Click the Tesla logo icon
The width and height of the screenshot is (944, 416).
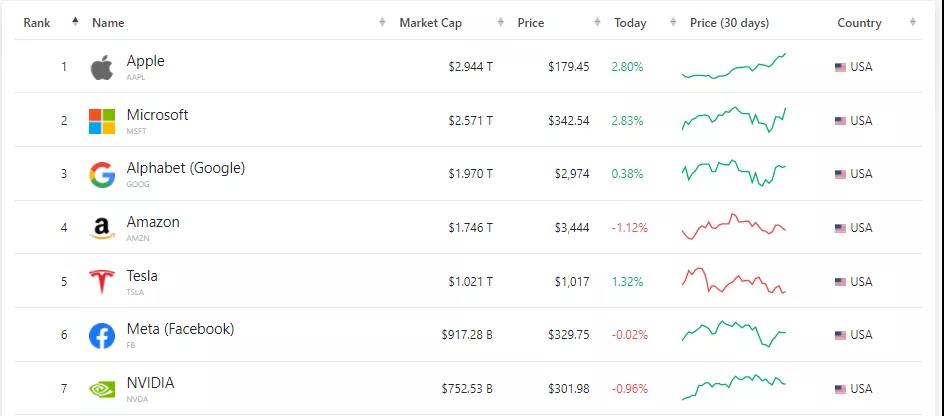102,282
